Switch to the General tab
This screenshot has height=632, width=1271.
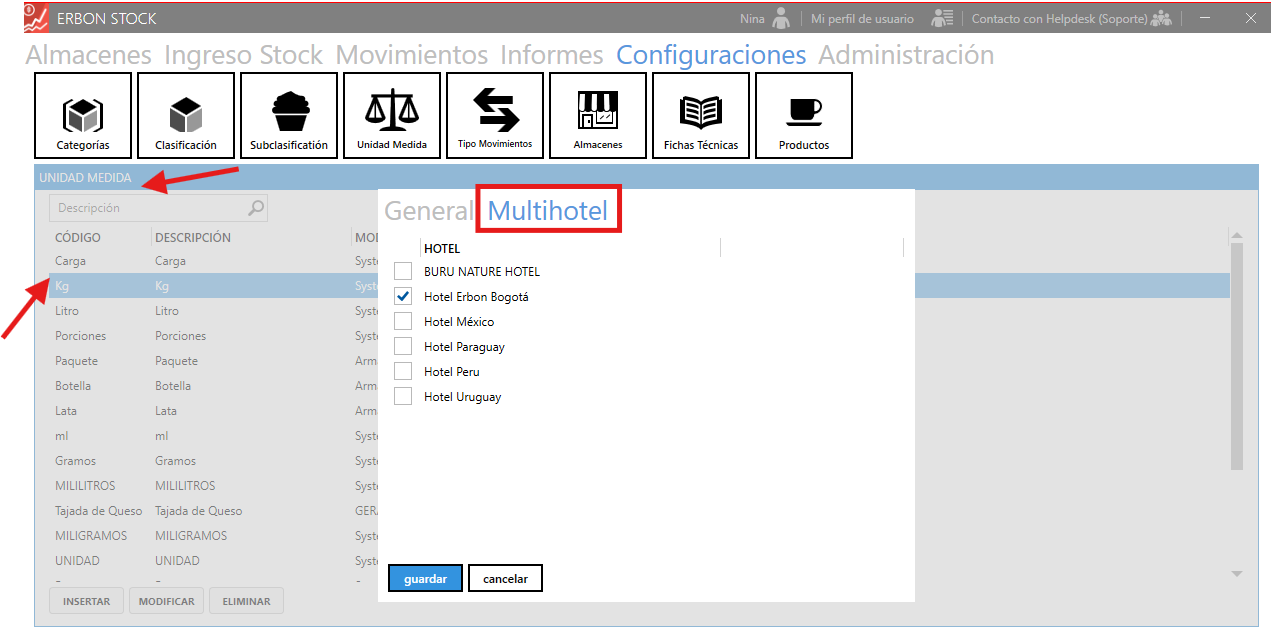tap(429, 211)
